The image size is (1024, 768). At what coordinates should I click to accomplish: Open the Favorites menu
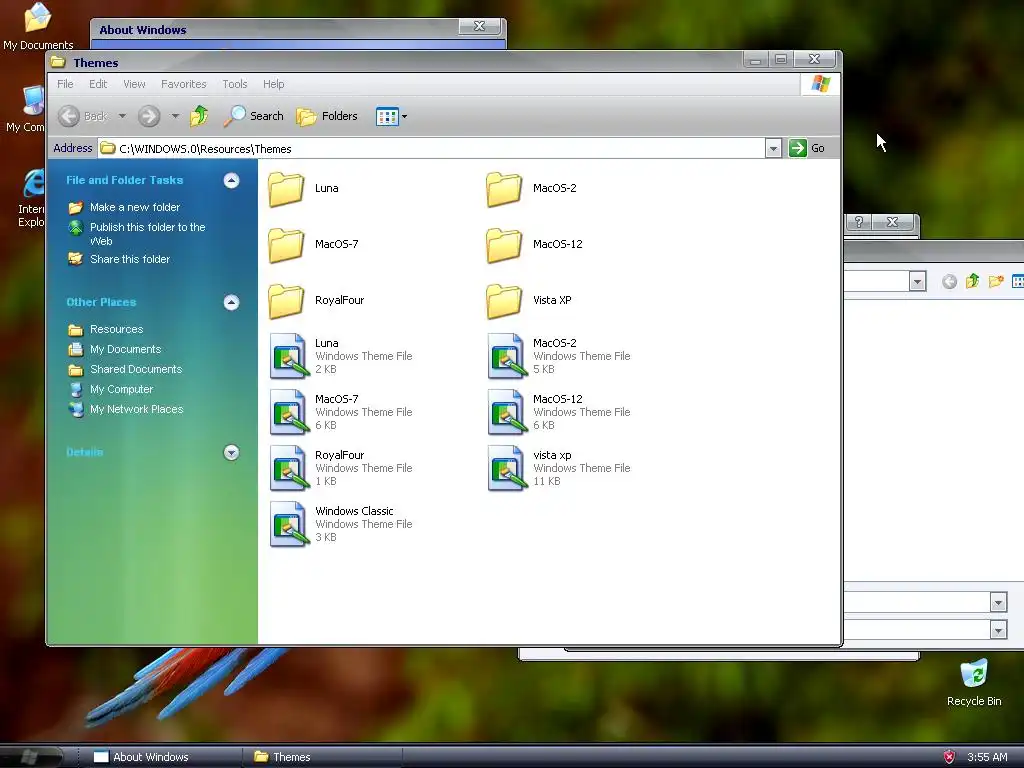coord(184,84)
